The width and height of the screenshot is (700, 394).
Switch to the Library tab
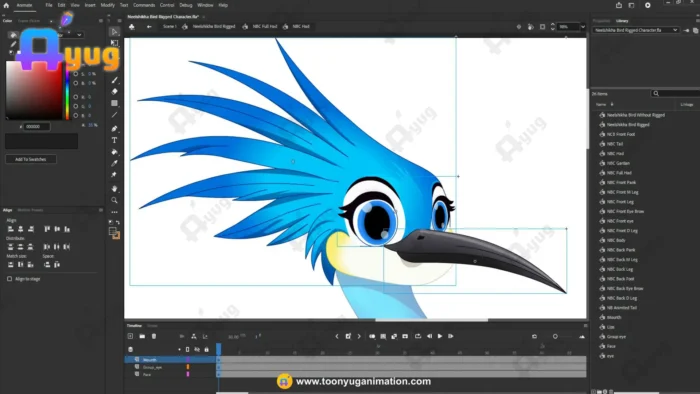pyautogui.click(x=622, y=21)
